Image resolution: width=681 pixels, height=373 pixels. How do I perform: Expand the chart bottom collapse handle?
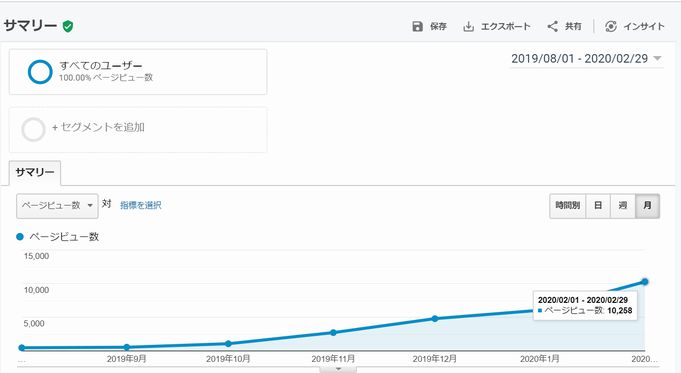(338, 370)
